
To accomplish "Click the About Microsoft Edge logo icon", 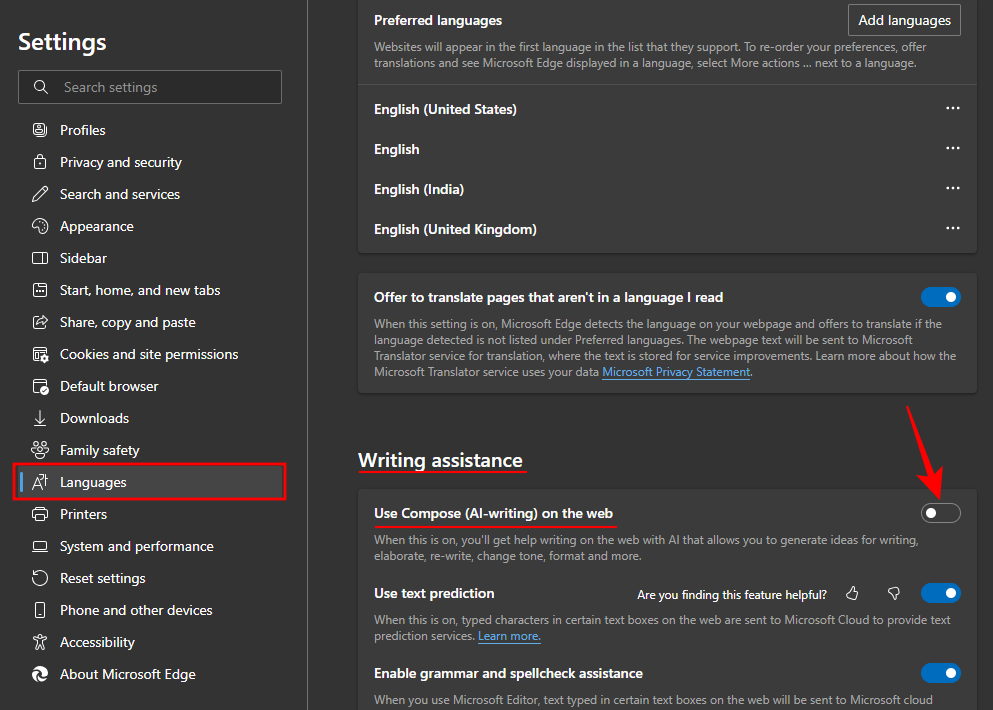I will [40, 674].
